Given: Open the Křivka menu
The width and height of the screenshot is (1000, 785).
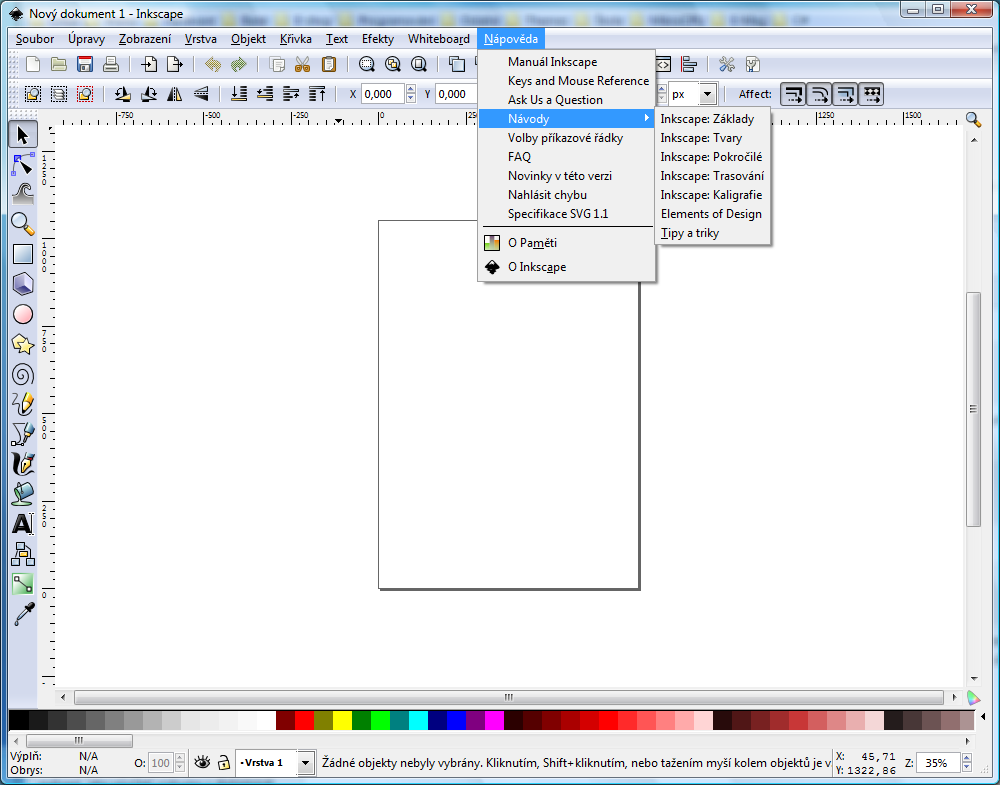Looking at the screenshot, I should pyautogui.click(x=296, y=39).
